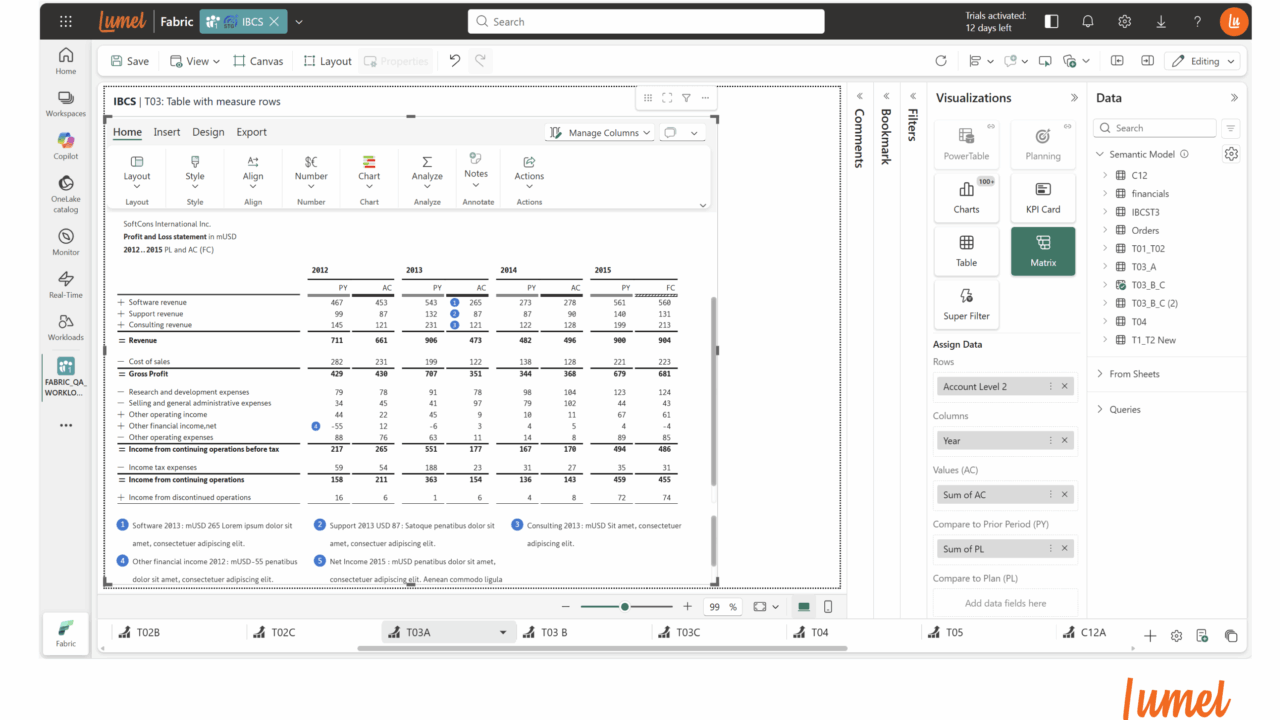
Task: Choose the KPI Card visualization
Action: 1042,196
